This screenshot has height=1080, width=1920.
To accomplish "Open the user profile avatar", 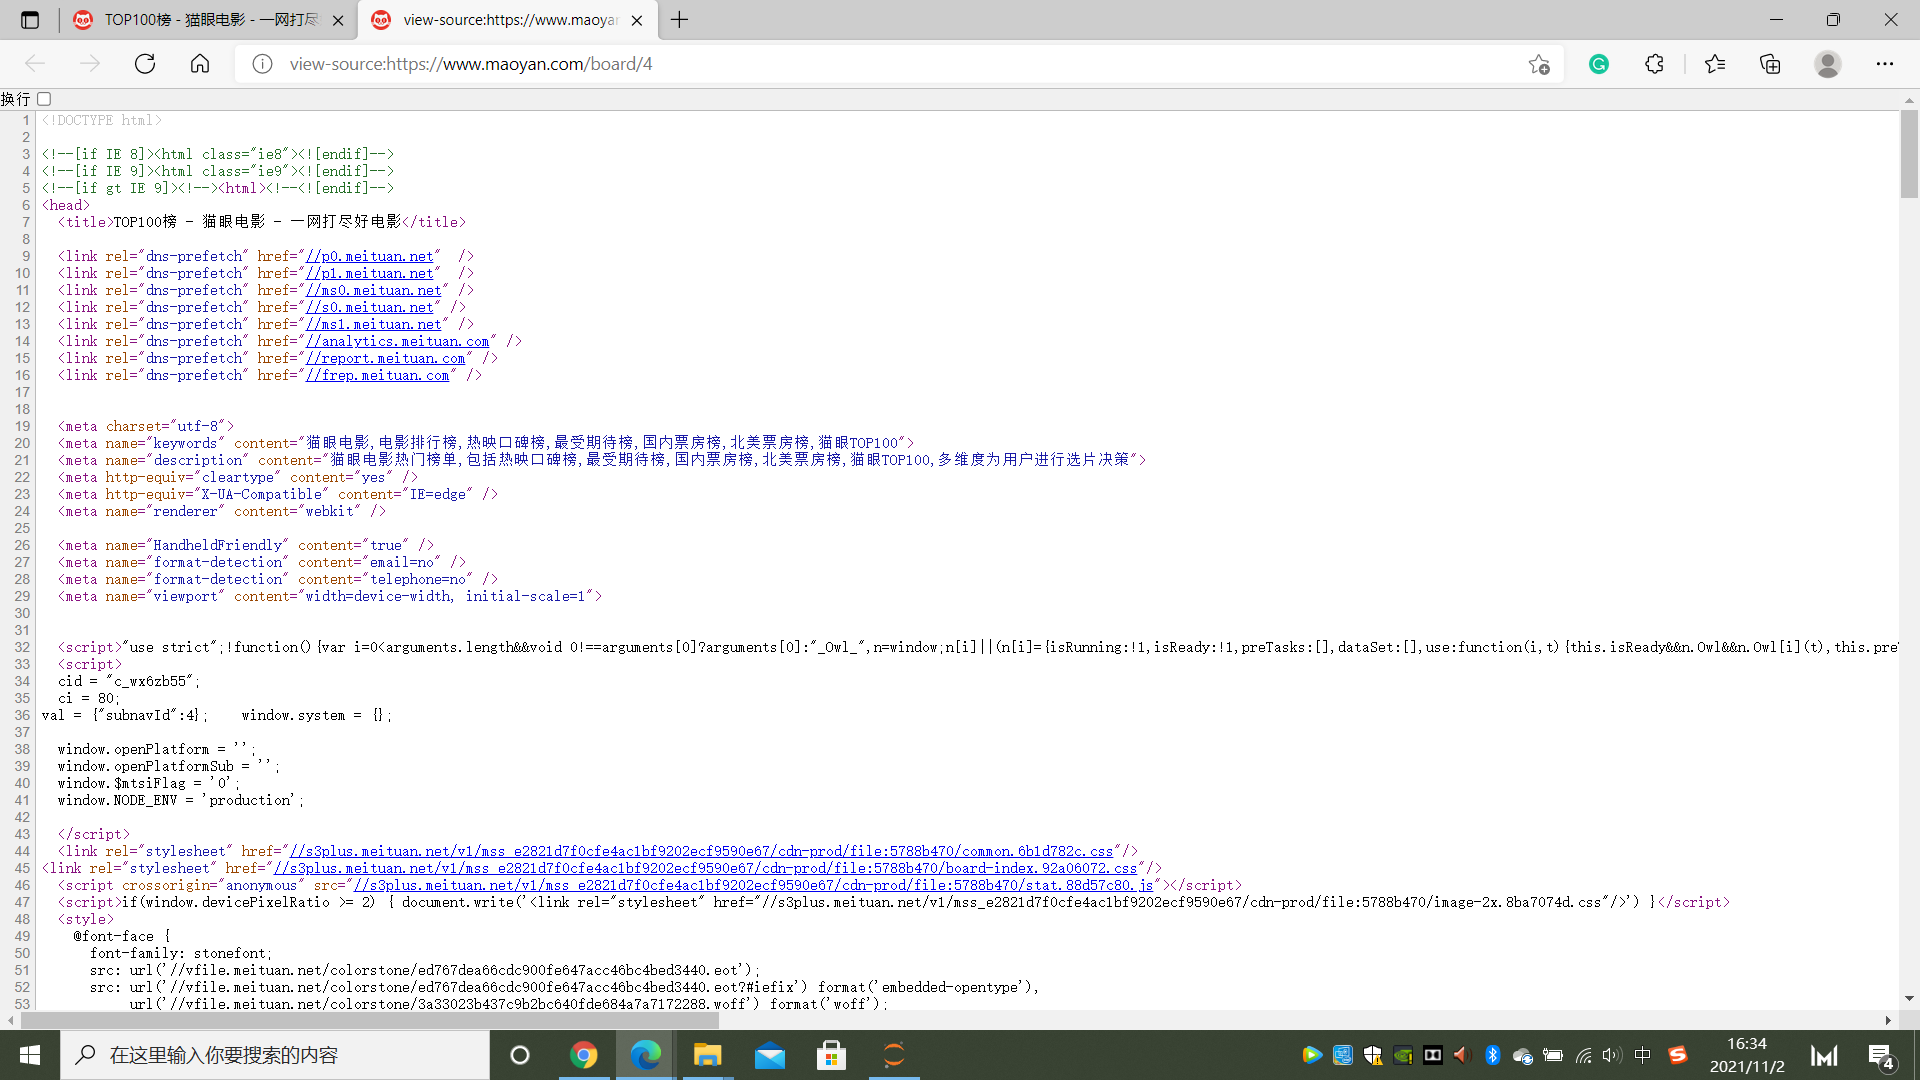I will pyautogui.click(x=1827, y=64).
